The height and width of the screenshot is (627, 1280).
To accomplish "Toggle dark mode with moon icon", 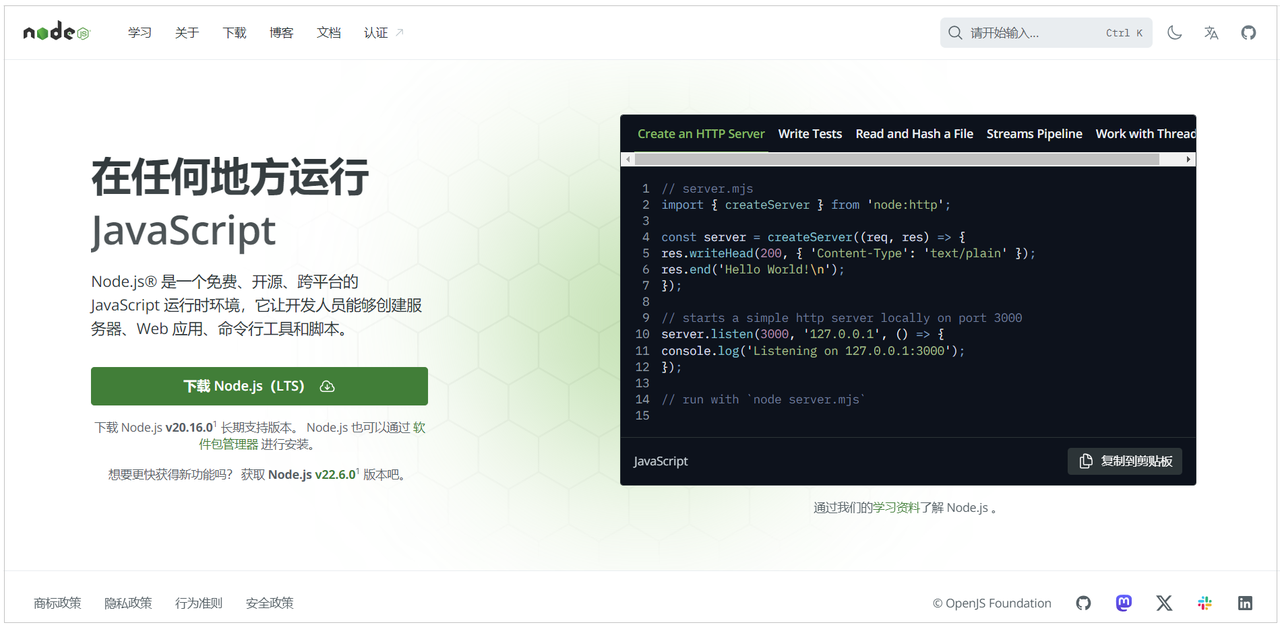I will pos(1175,33).
